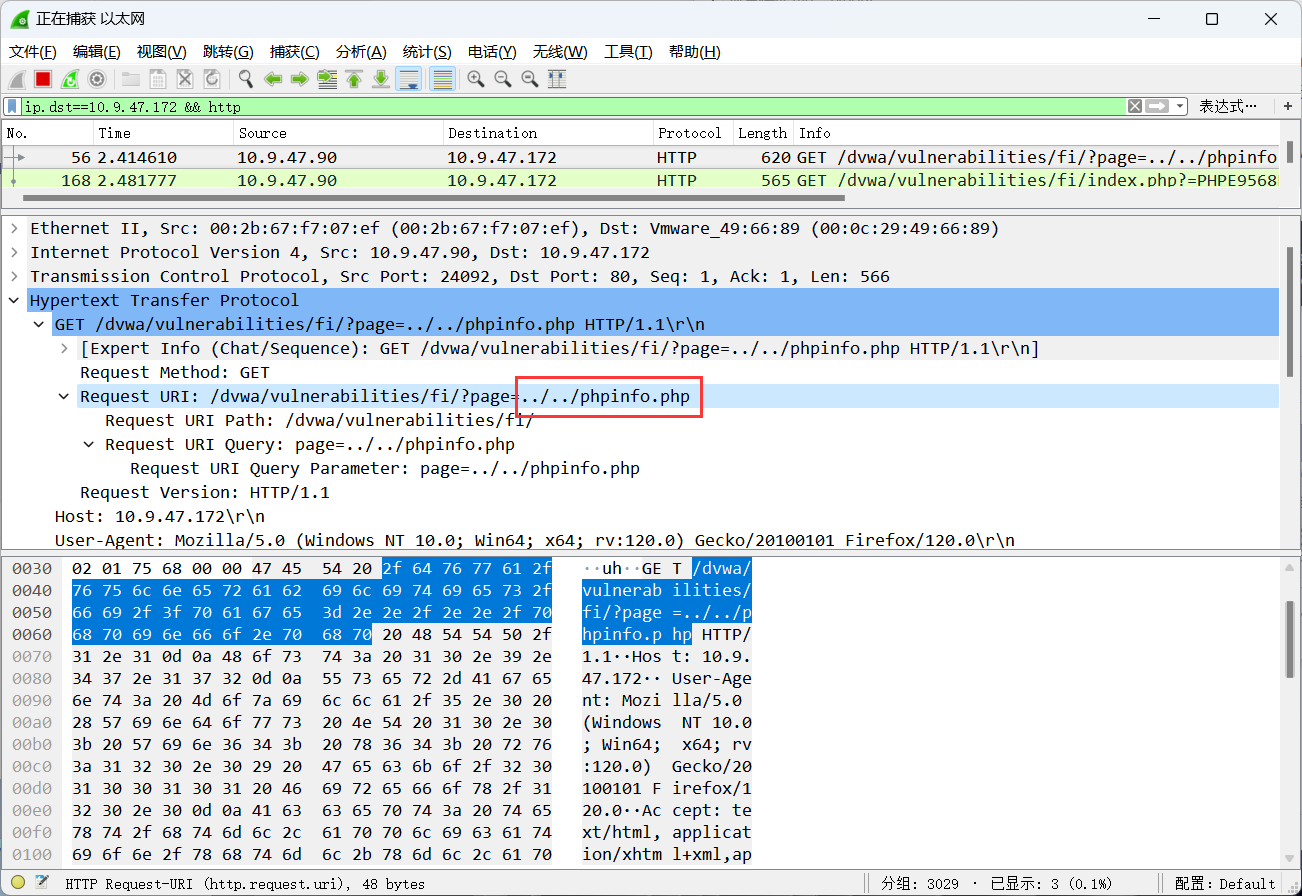Jump to the first packet
The height and width of the screenshot is (896, 1302).
[x=353, y=79]
